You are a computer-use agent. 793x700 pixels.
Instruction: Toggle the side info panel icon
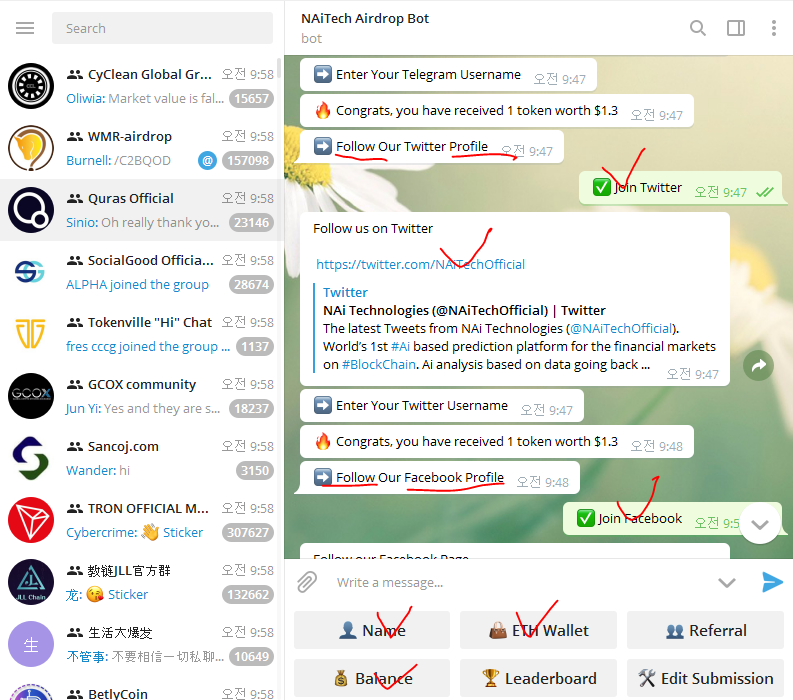pos(736,28)
